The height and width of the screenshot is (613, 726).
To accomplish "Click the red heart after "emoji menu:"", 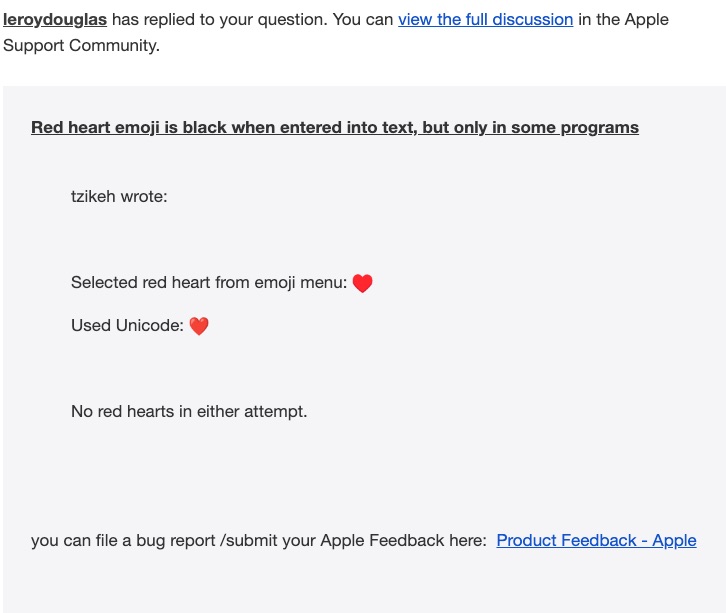I will [x=363, y=283].
